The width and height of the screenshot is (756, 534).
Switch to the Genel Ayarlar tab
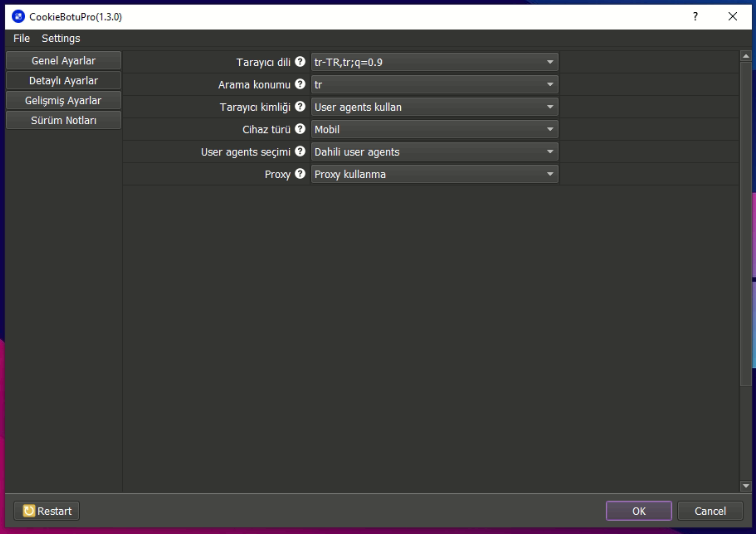(63, 61)
